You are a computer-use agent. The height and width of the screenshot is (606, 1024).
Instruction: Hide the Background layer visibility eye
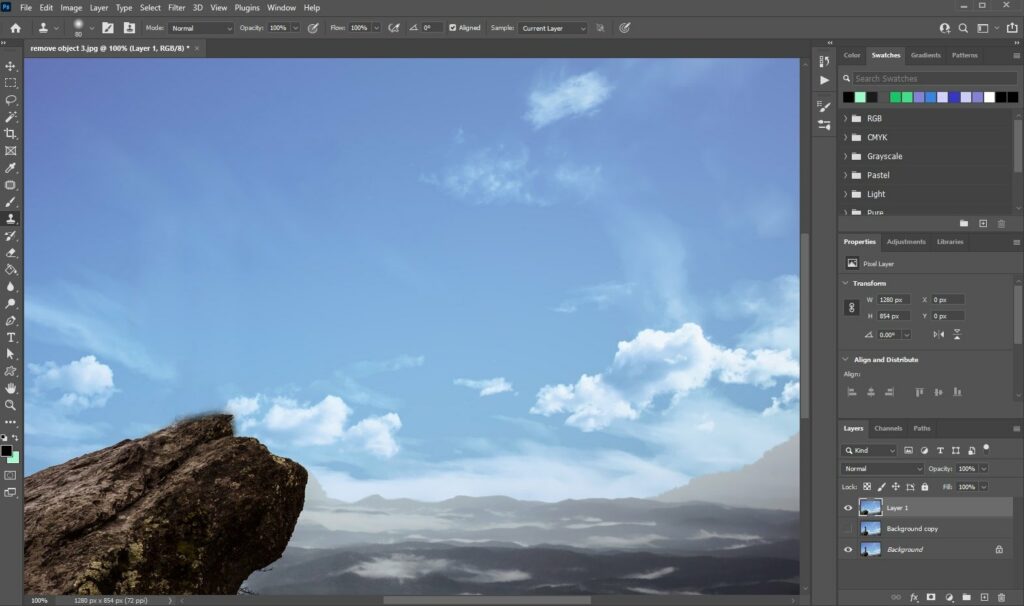click(848, 549)
